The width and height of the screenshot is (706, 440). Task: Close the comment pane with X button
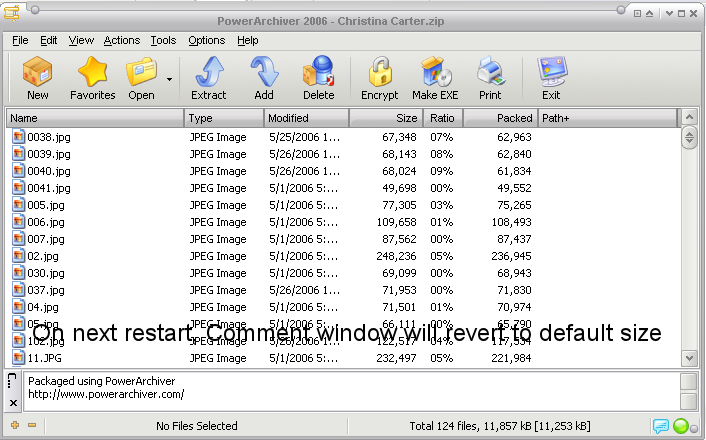pos(14,403)
